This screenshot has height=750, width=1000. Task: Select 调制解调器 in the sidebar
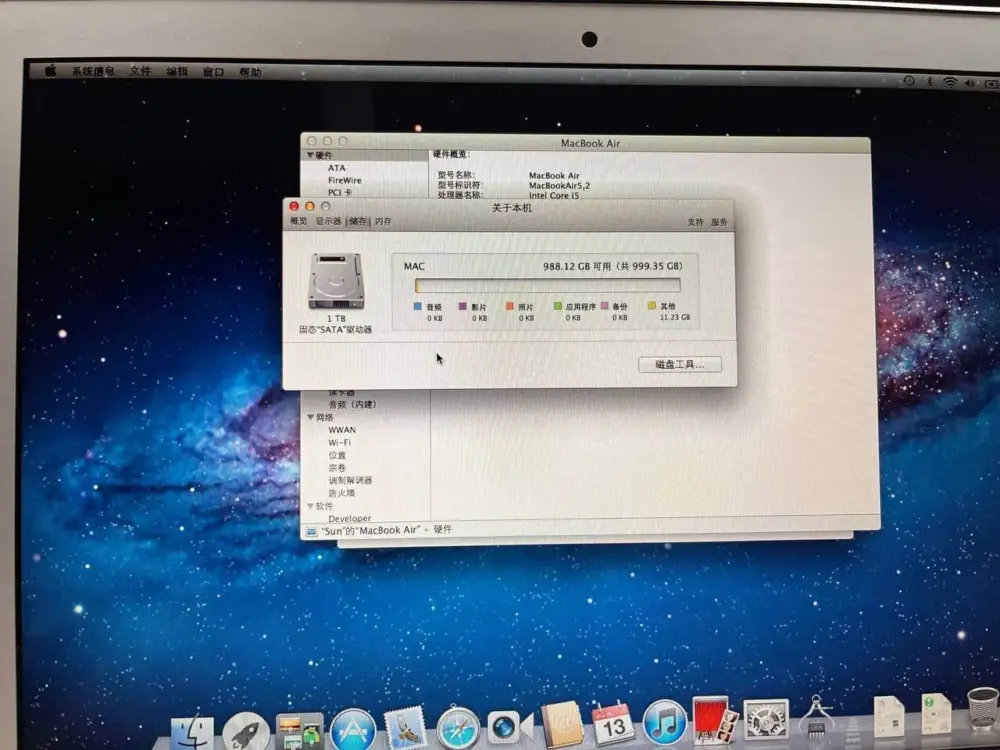(350, 480)
